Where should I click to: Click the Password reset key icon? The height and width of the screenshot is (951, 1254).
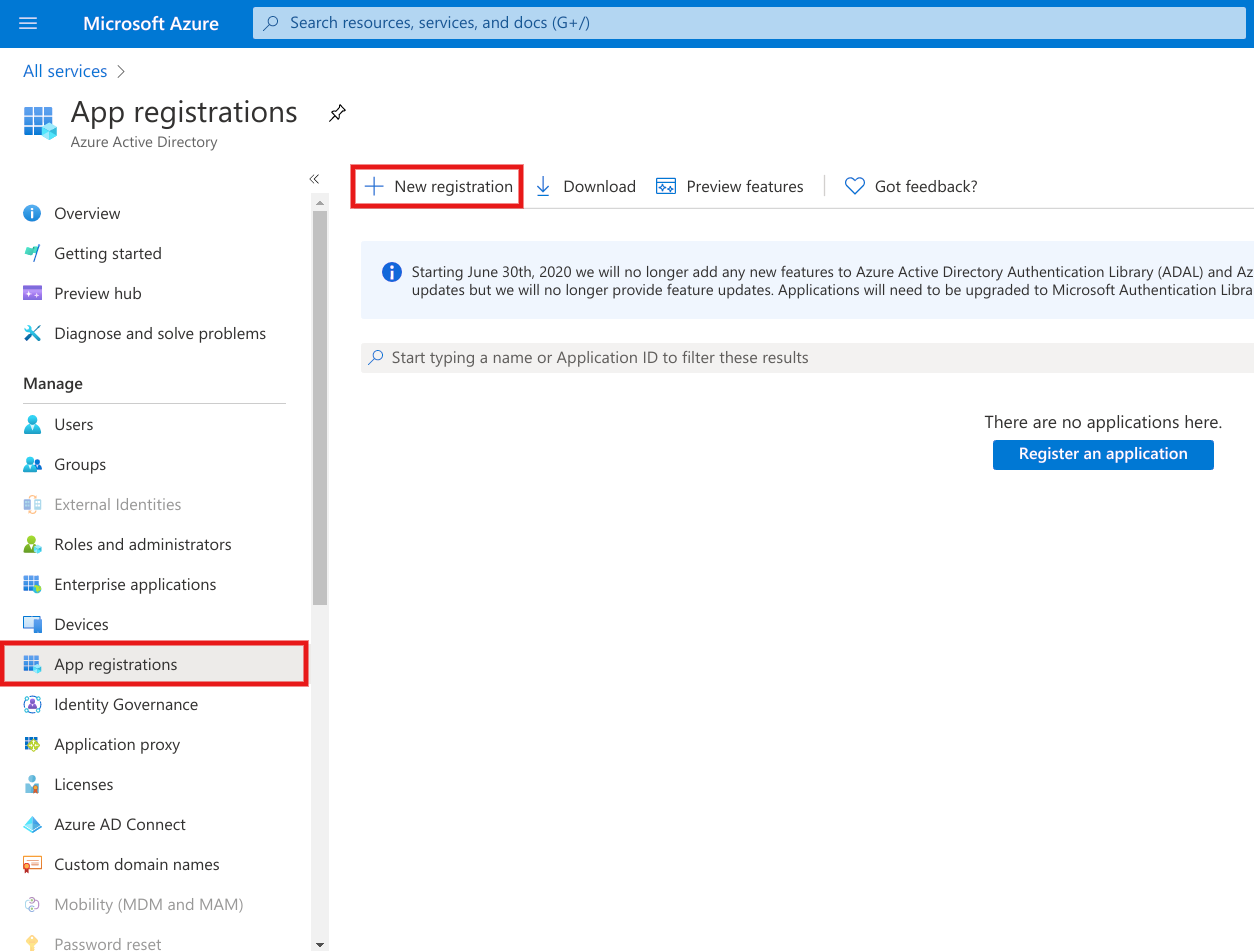pos(32,943)
